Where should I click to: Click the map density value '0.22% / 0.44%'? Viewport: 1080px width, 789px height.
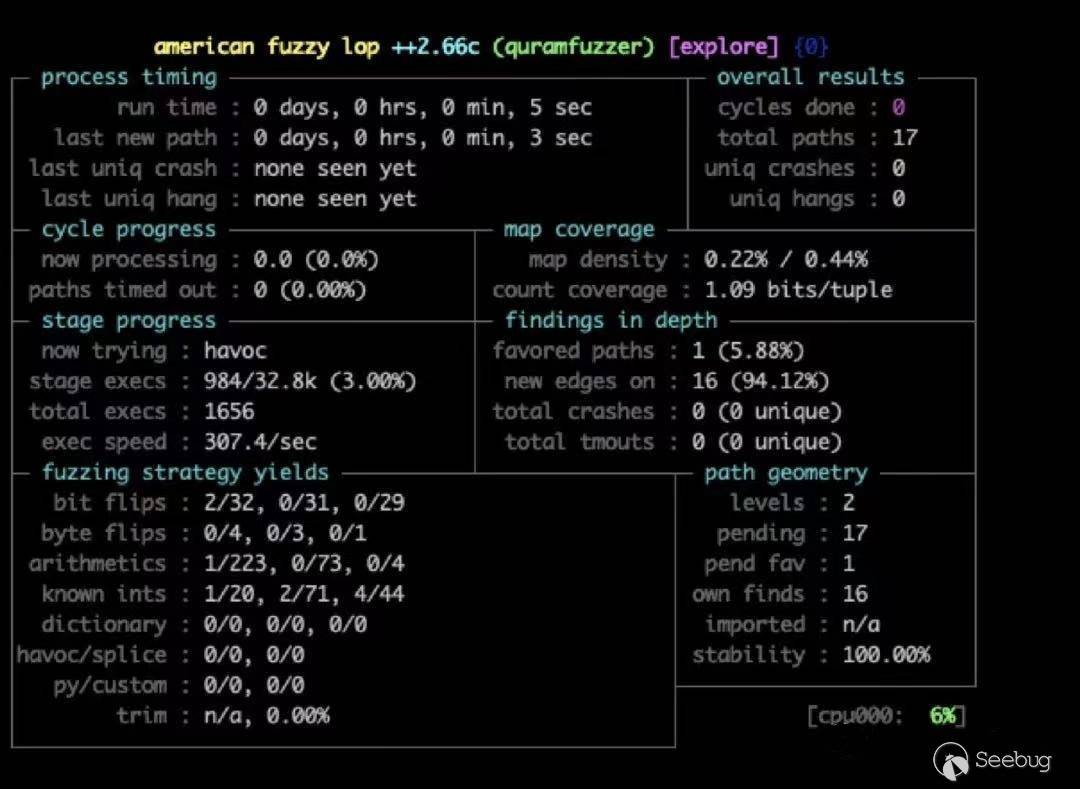coord(786,260)
